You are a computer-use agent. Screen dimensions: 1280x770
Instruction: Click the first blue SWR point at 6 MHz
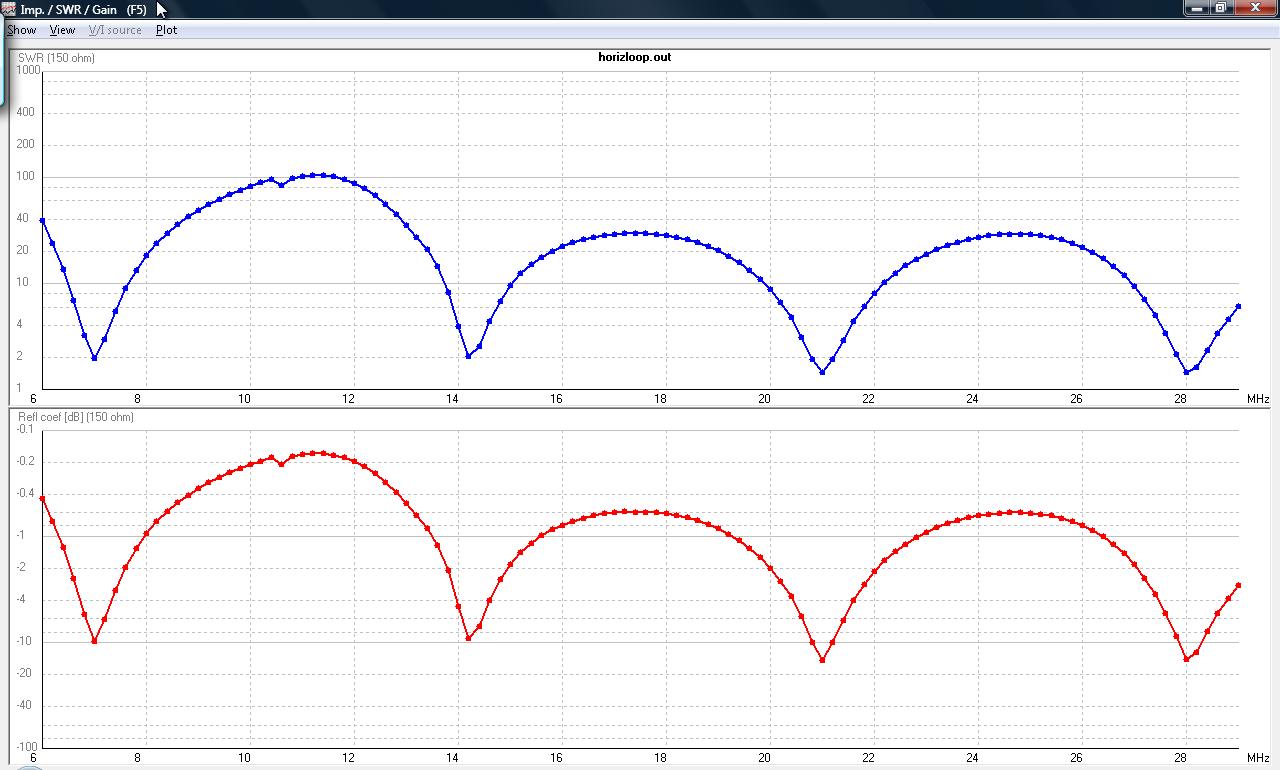pos(42,220)
